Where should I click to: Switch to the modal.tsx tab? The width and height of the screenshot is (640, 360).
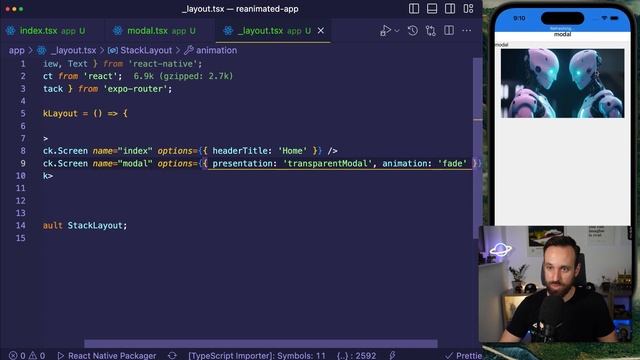(x=161, y=31)
